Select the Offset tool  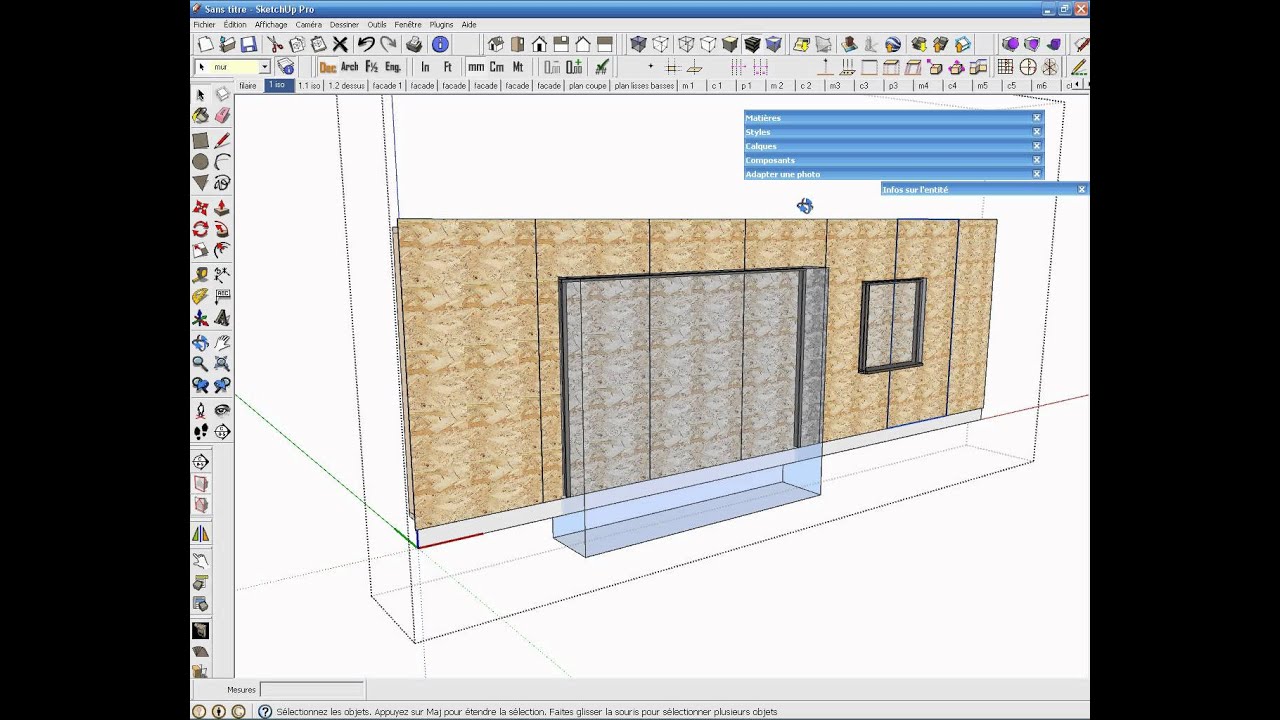point(222,250)
